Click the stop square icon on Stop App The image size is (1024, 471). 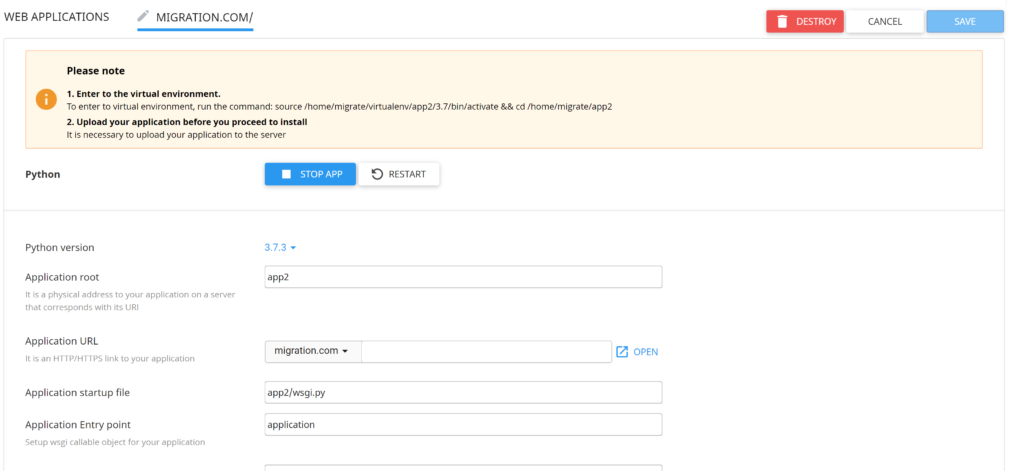(x=286, y=174)
